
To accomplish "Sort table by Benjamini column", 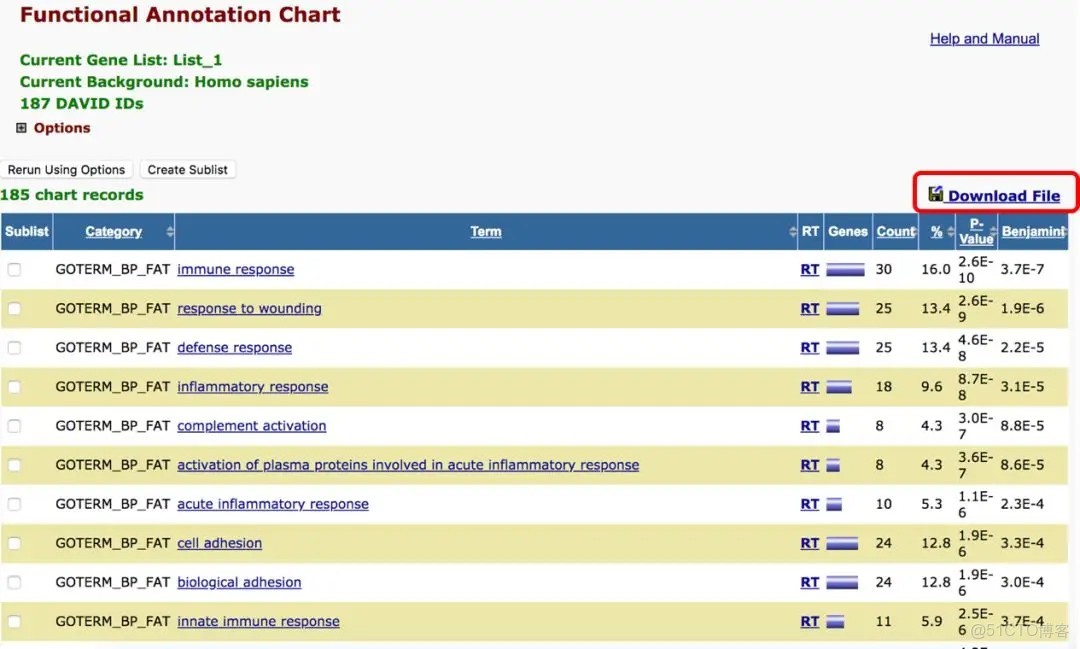I will click(1032, 231).
